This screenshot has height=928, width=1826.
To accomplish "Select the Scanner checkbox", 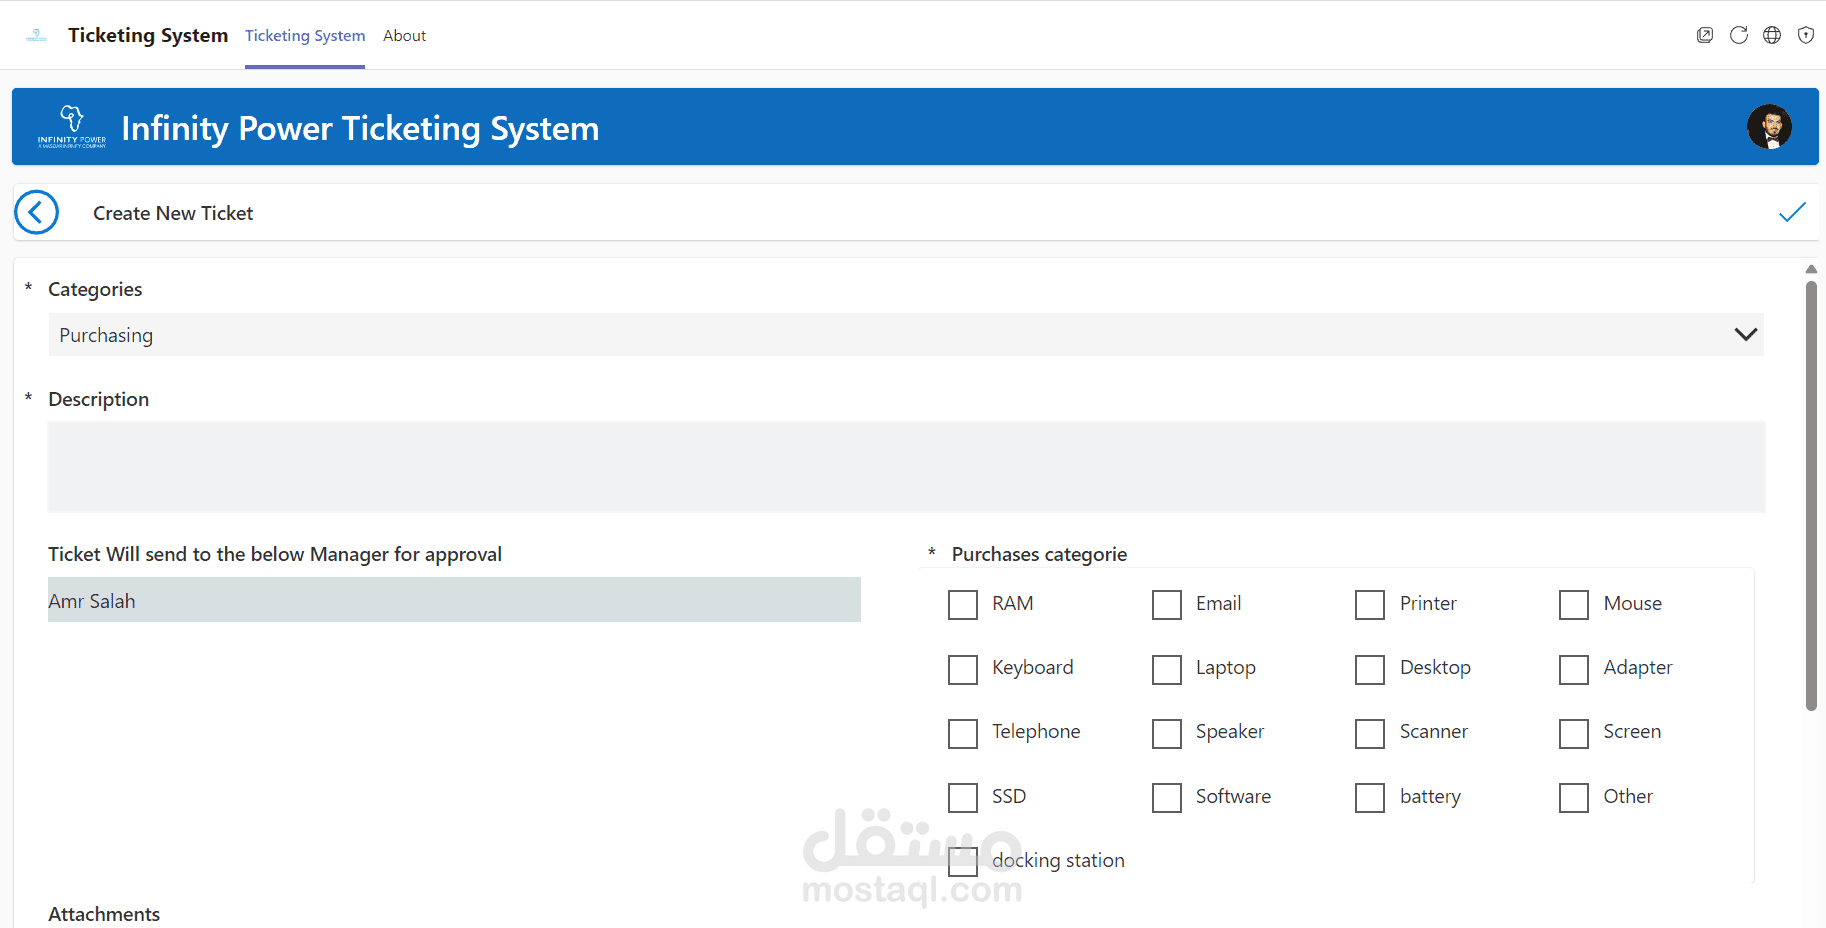I will [1370, 733].
